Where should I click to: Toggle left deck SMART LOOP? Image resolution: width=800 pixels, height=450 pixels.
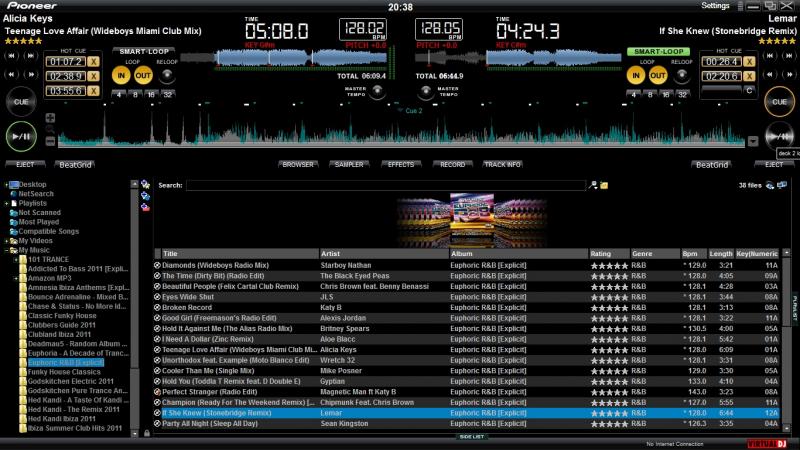(x=144, y=52)
